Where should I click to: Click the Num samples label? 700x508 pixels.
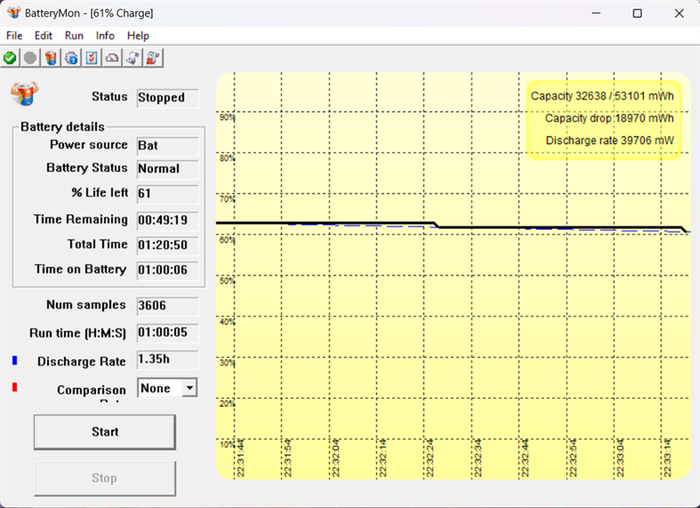point(86,305)
